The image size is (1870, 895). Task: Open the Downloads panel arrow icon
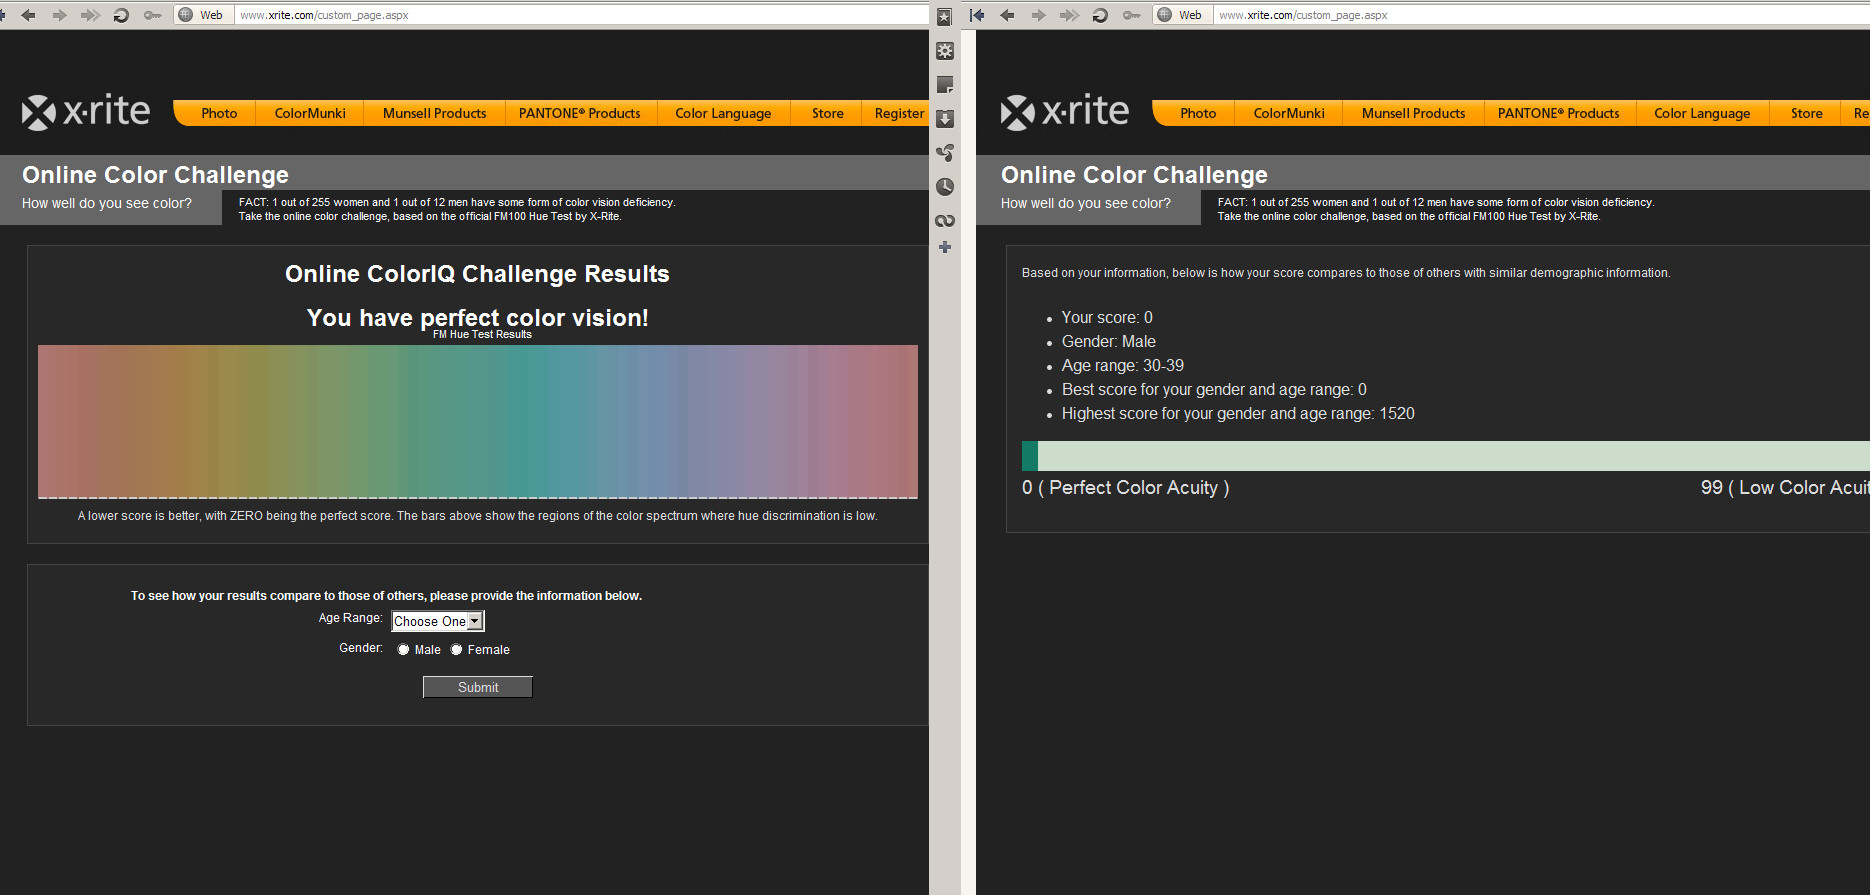click(x=944, y=119)
